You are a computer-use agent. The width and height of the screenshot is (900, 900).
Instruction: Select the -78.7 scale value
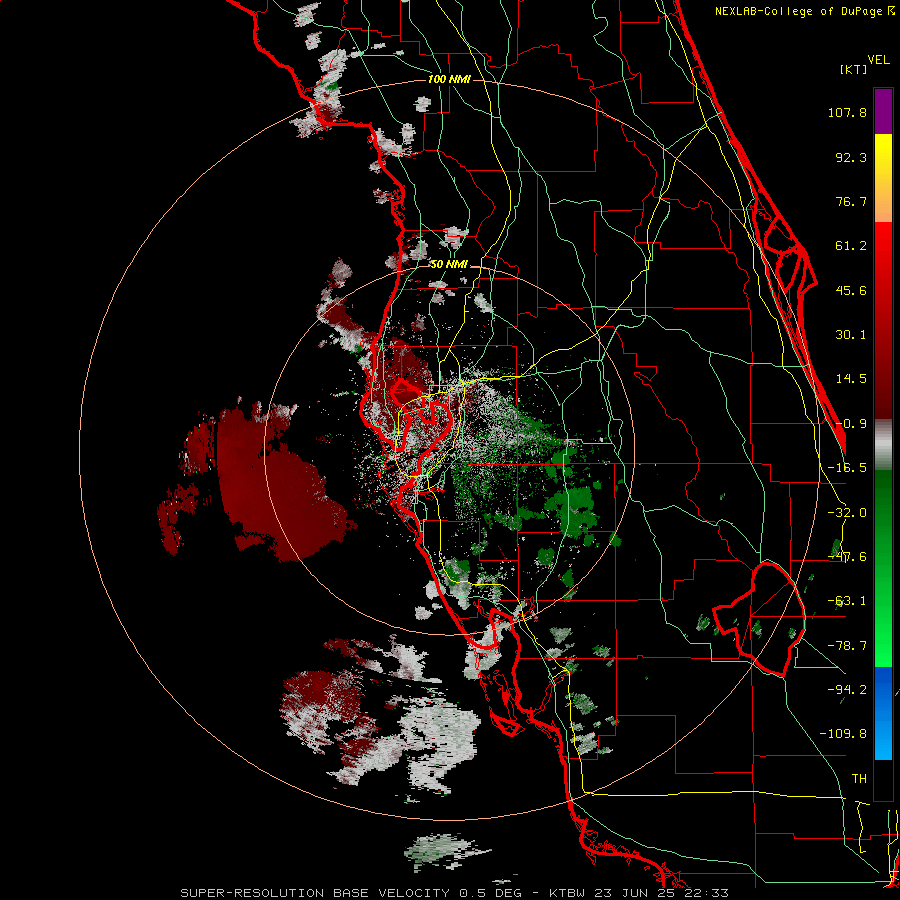pyautogui.click(x=847, y=646)
